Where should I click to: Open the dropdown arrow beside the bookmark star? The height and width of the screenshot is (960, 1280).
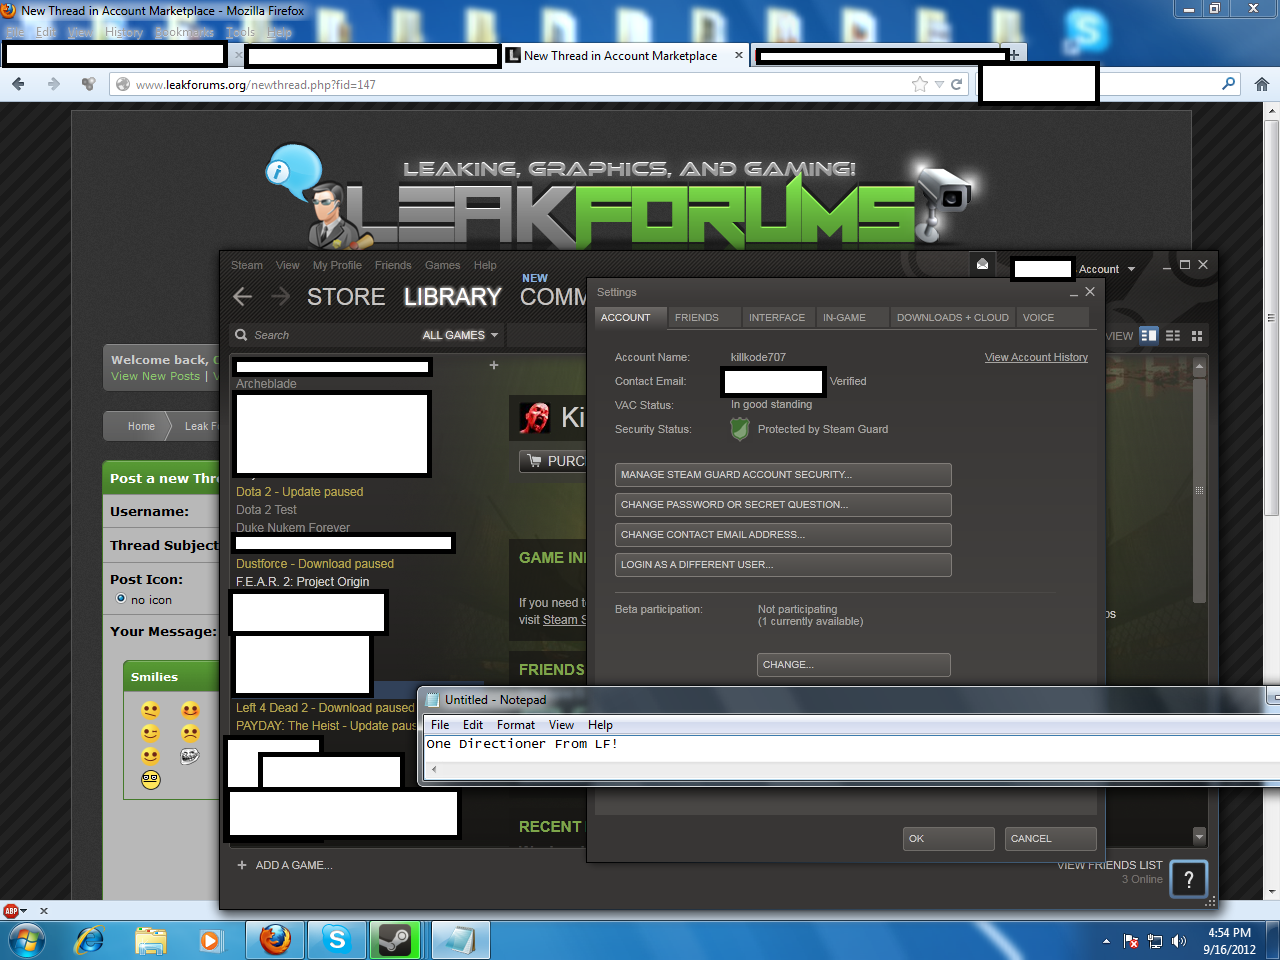[x=939, y=85]
